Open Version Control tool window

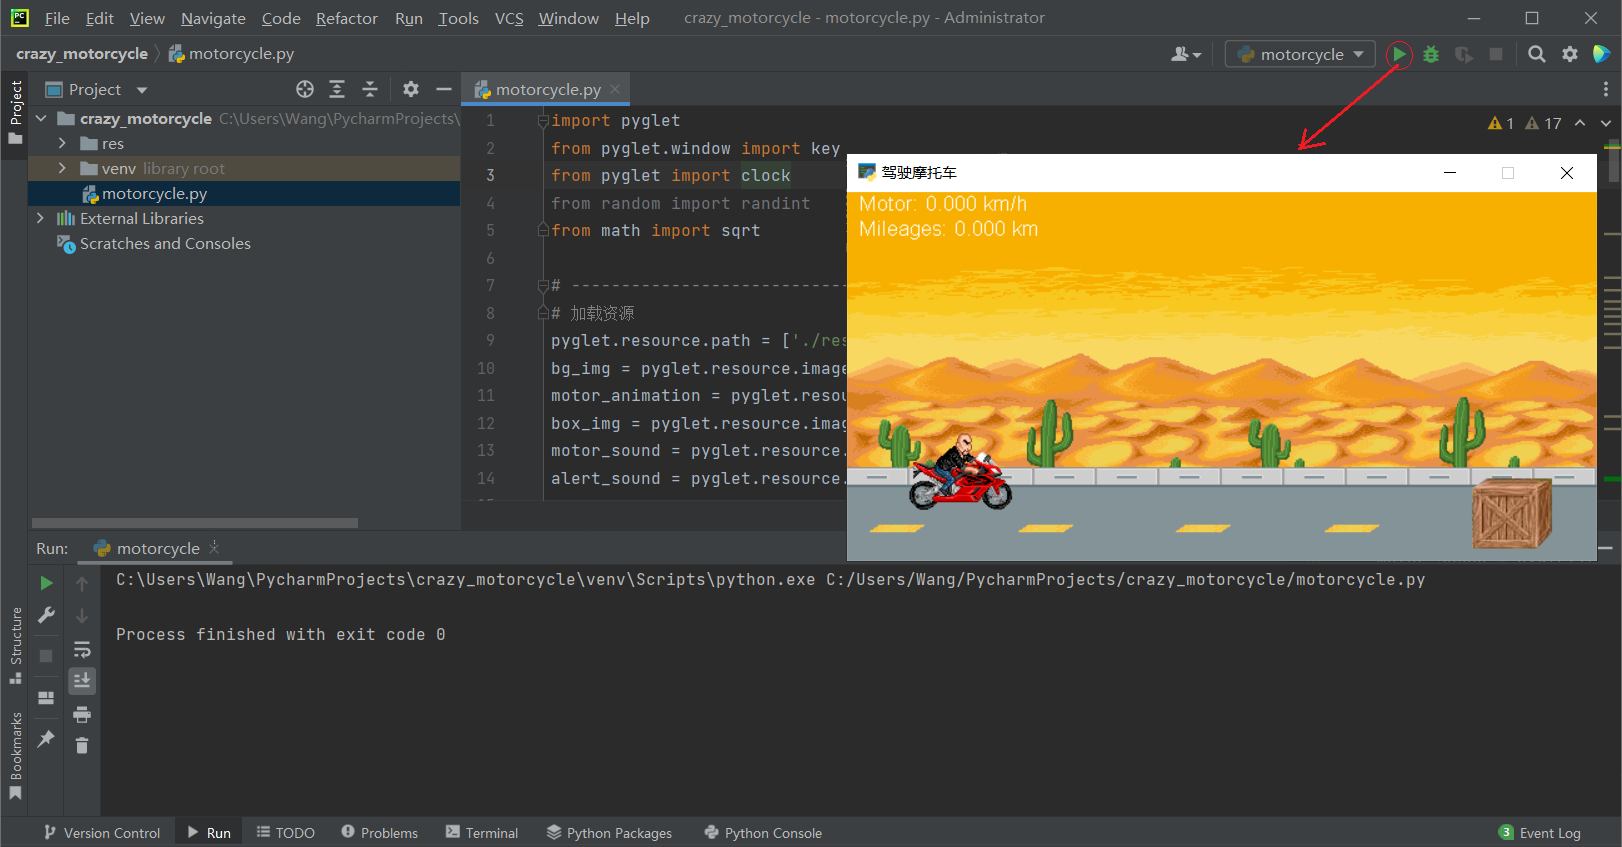[x=101, y=833]
